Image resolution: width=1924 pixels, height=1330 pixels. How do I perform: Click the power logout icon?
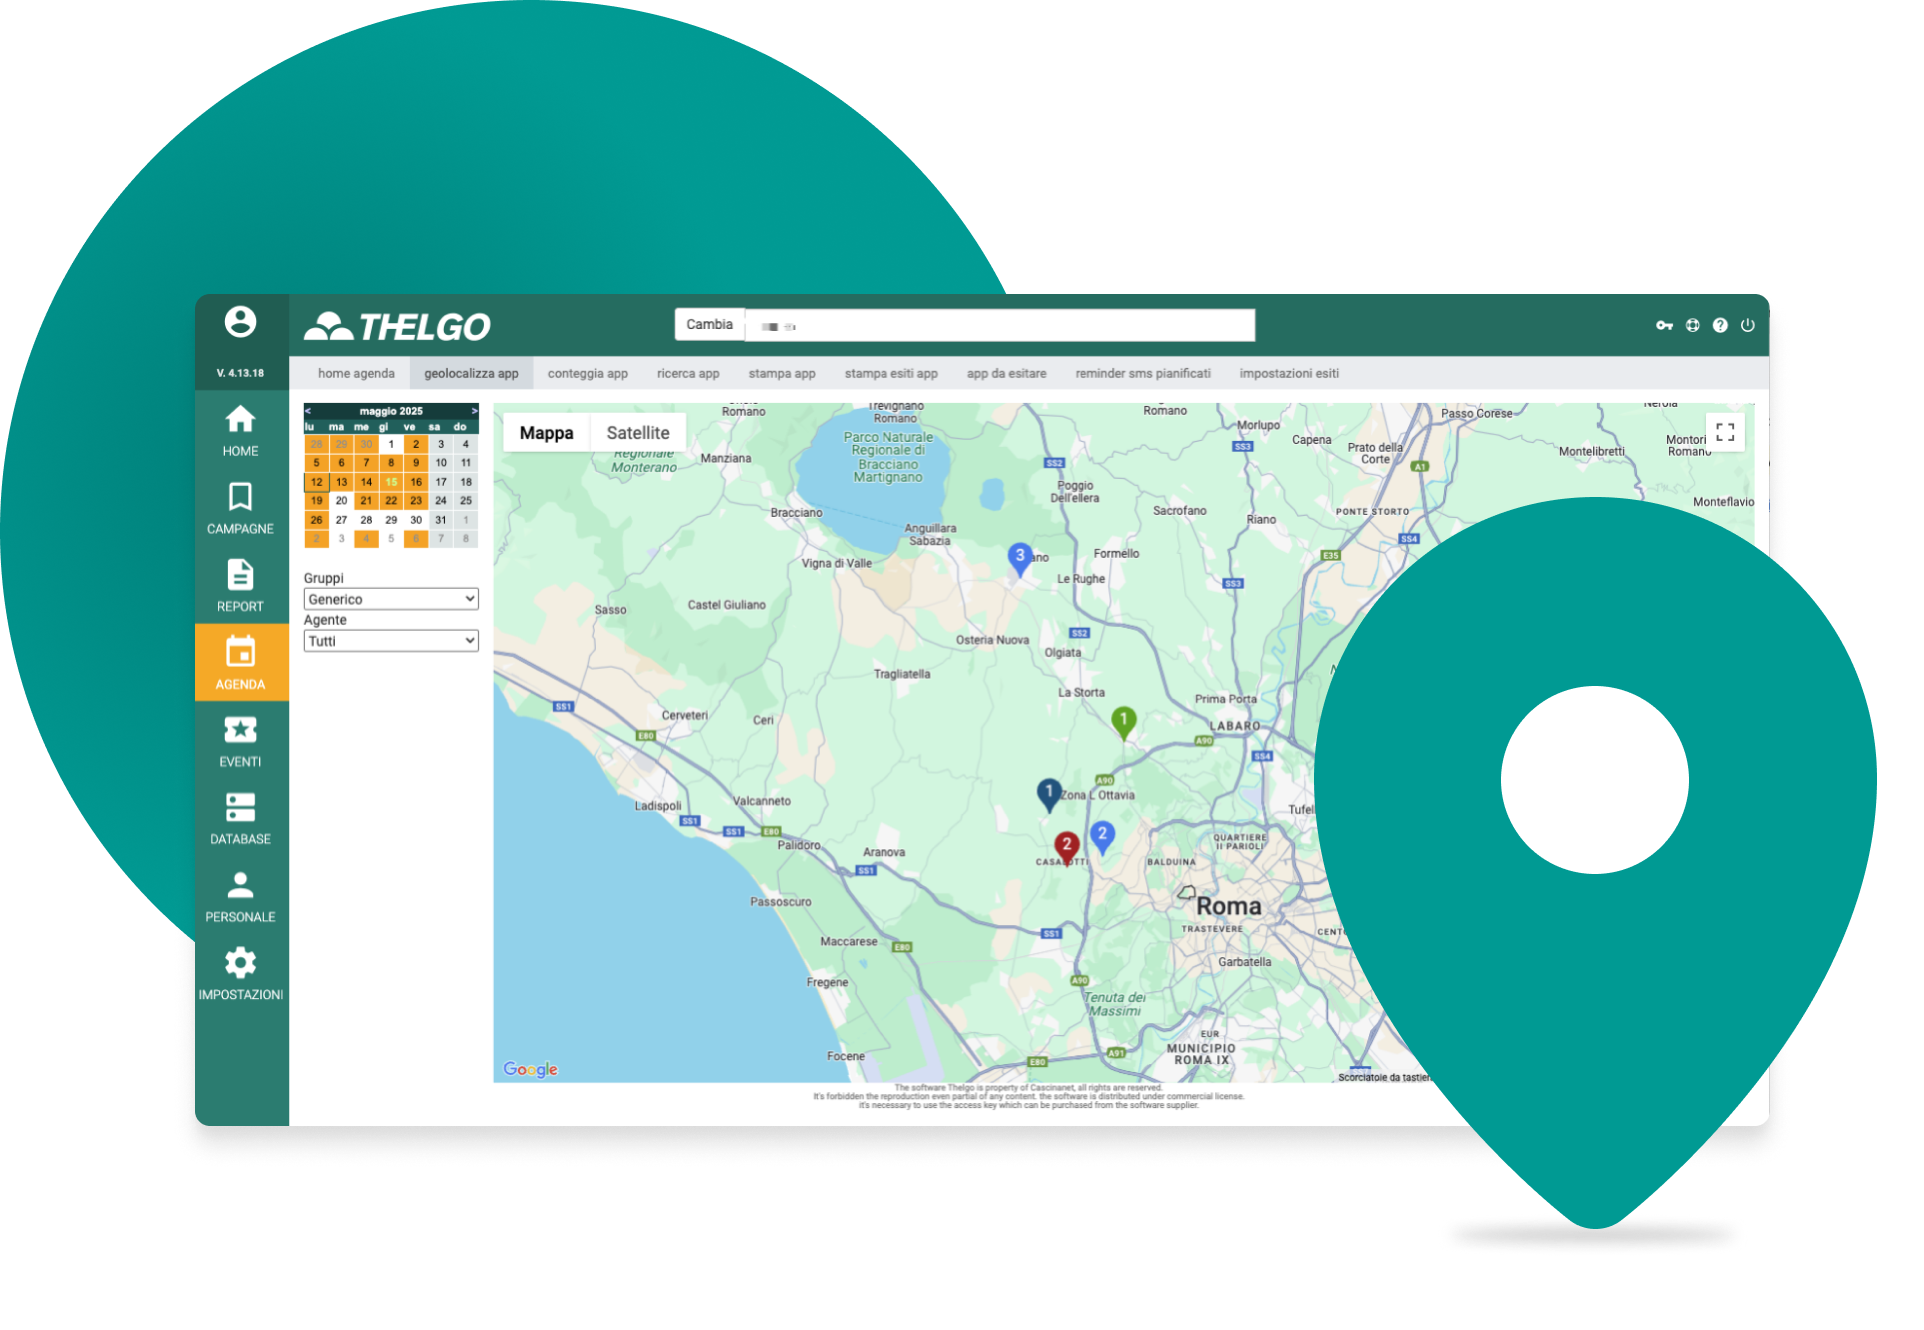(1748, 325)
